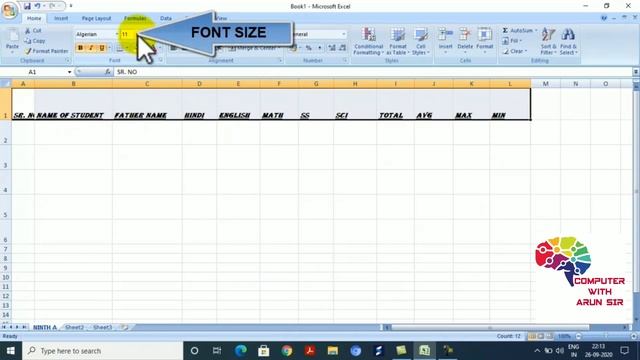Cut the selected cells
Image resolution: width=640 pixels, height=360 pixels.
coord(33,31)
